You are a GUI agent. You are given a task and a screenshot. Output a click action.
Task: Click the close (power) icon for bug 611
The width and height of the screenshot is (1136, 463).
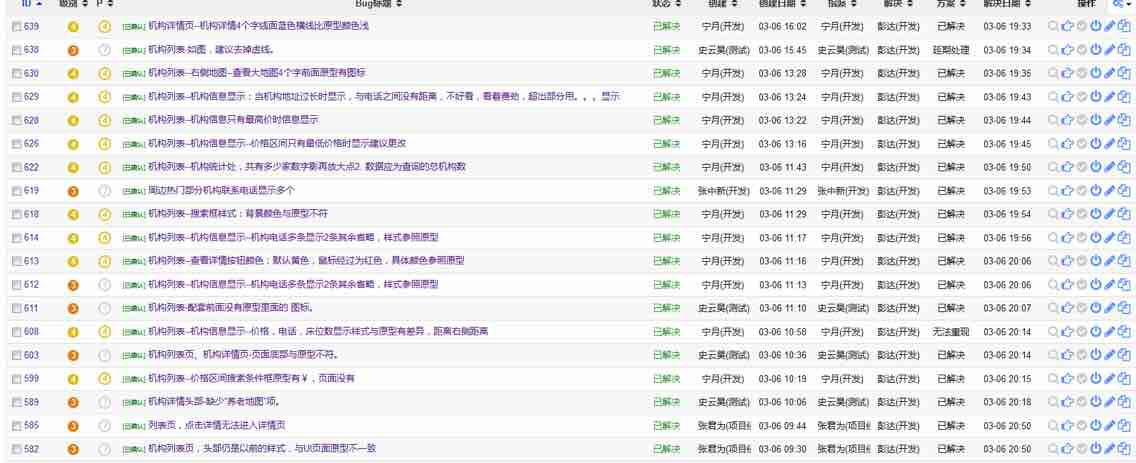[1095, 308]
